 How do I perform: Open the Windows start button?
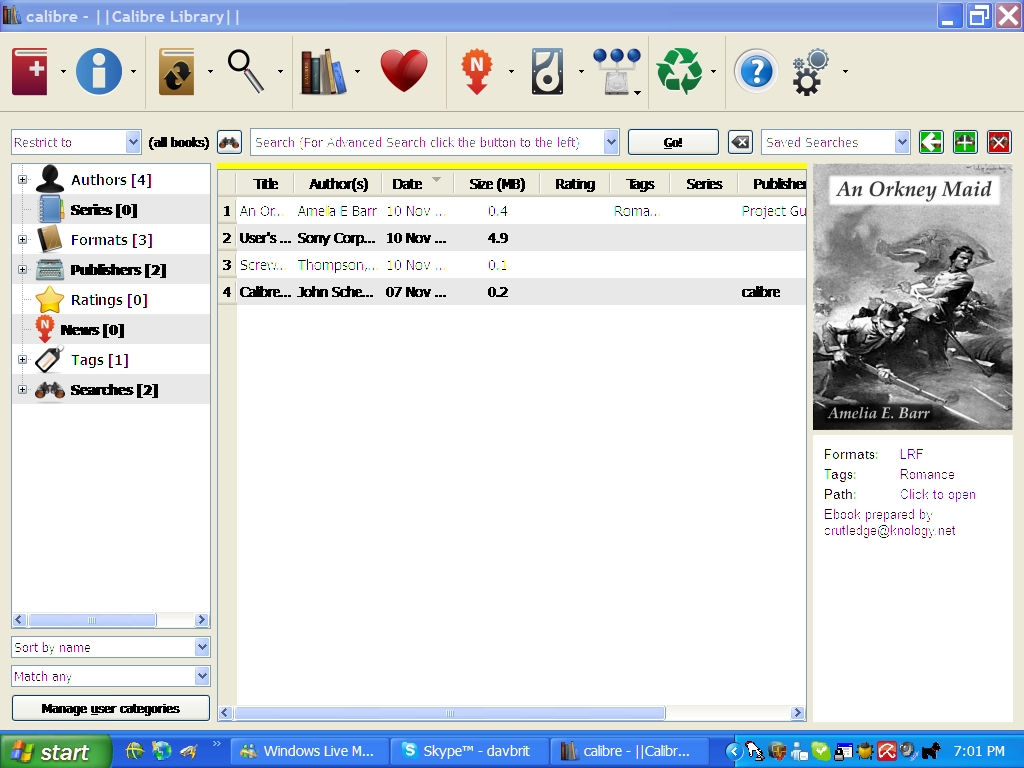coord(56,752)
